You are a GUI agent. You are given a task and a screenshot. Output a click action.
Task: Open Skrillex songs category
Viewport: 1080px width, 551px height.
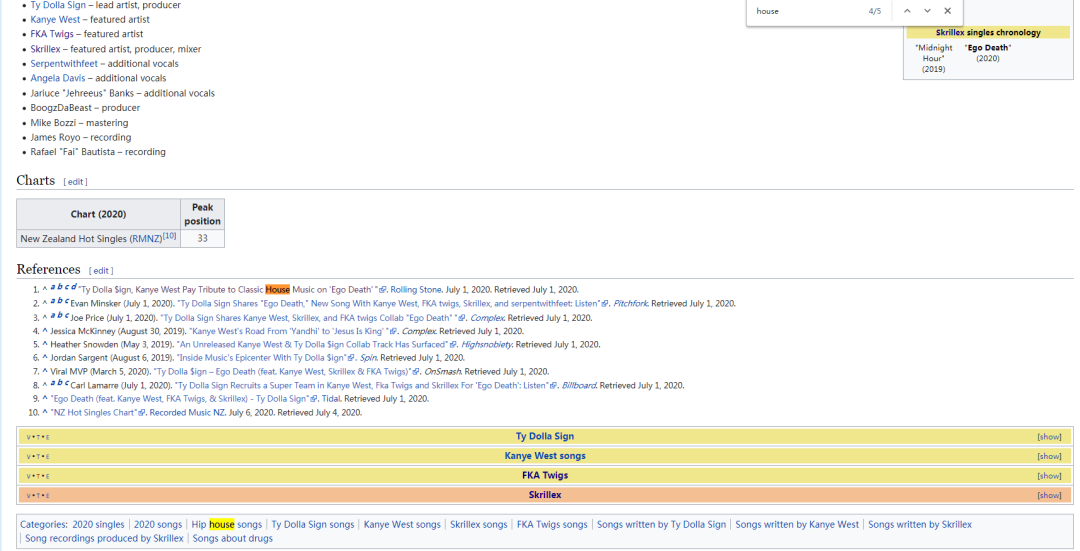(x=479, y=524)
